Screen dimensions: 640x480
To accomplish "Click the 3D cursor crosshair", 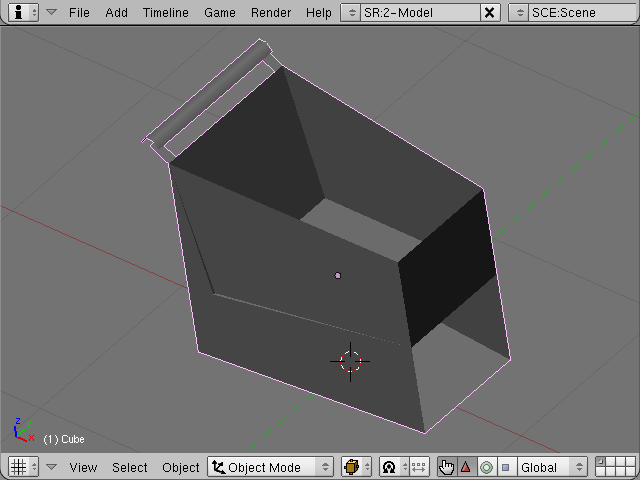I will [x=351, y=362].
